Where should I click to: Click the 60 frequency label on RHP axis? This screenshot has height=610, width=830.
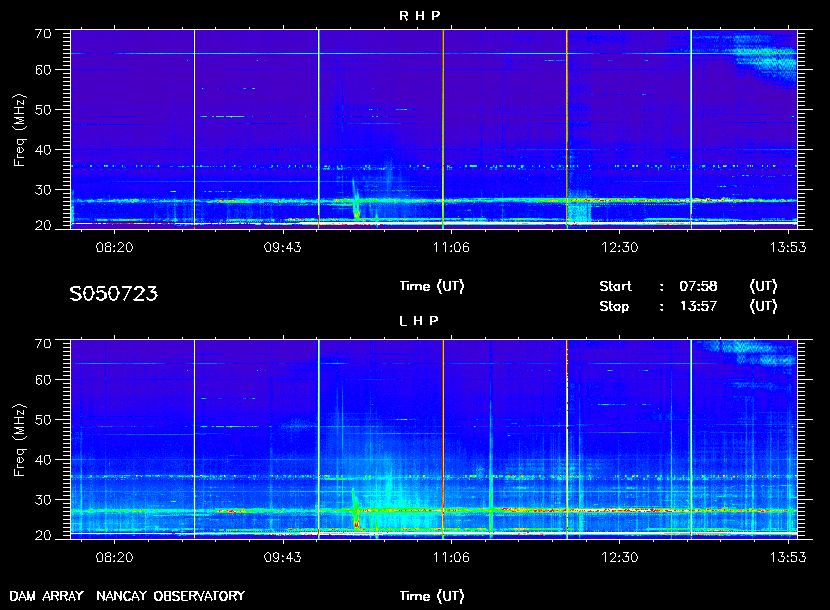(43, 70)
